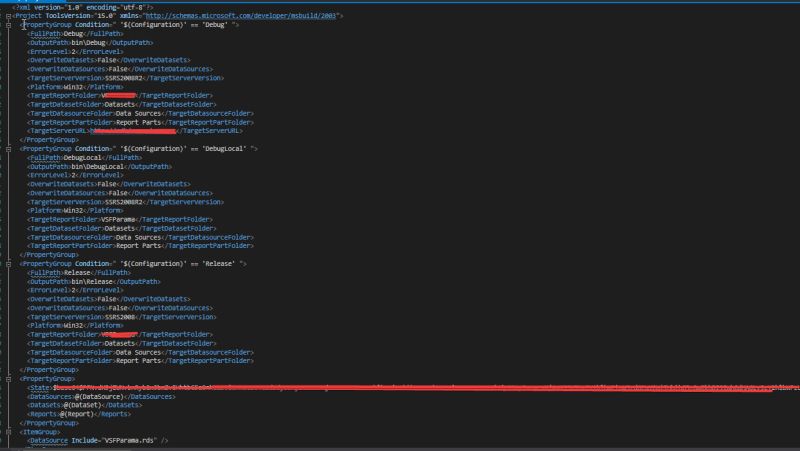Click the xml version declaration line
The height and width of the screenshot is (451, 800).
click(83, 7)
